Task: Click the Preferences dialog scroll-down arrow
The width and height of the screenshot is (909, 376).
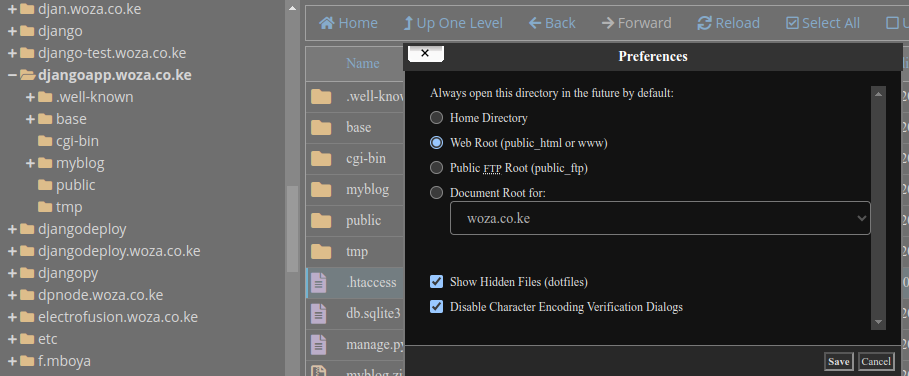Action: pos(878,322)
